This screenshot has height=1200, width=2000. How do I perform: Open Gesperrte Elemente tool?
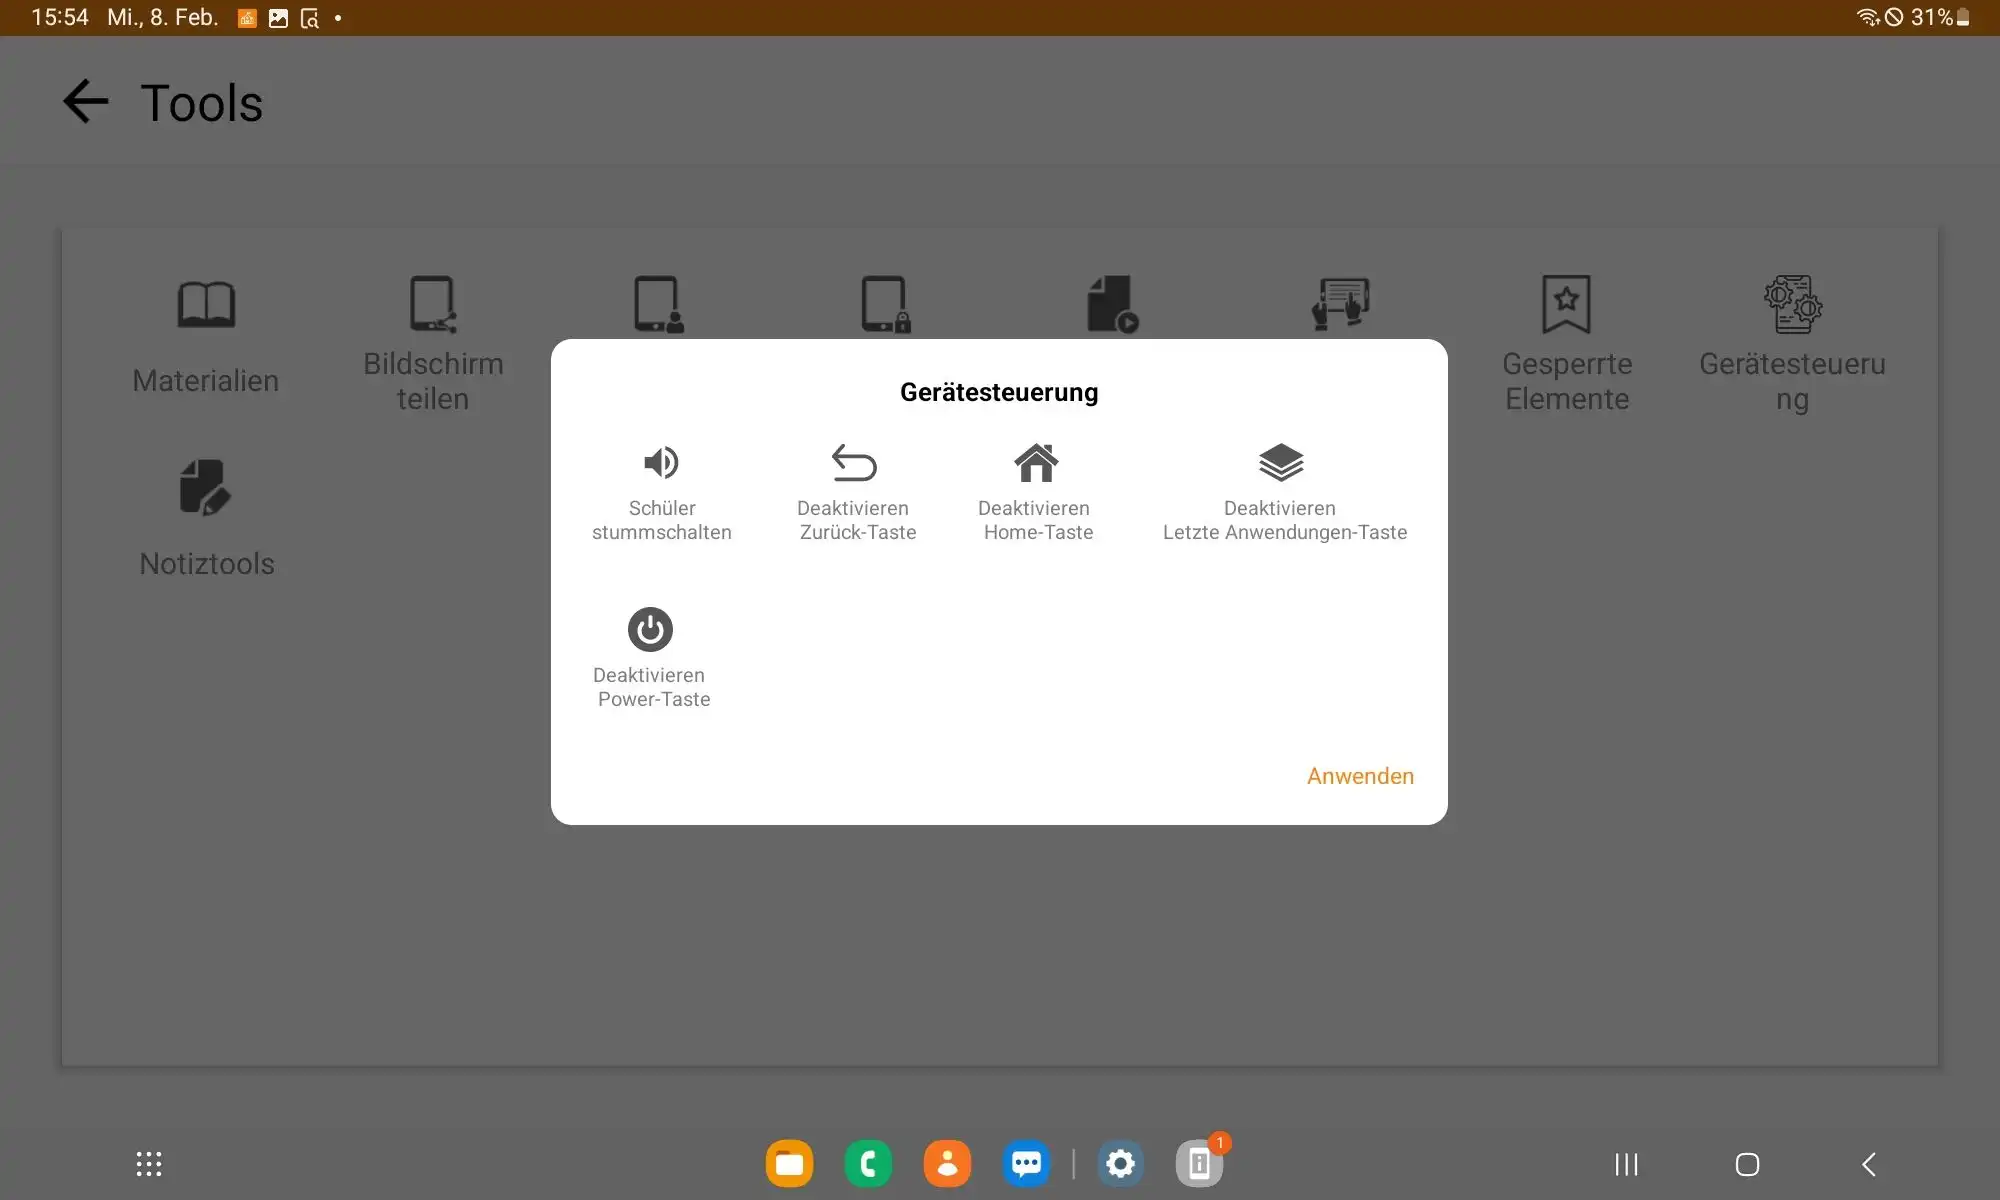(x=1567, y=344)
